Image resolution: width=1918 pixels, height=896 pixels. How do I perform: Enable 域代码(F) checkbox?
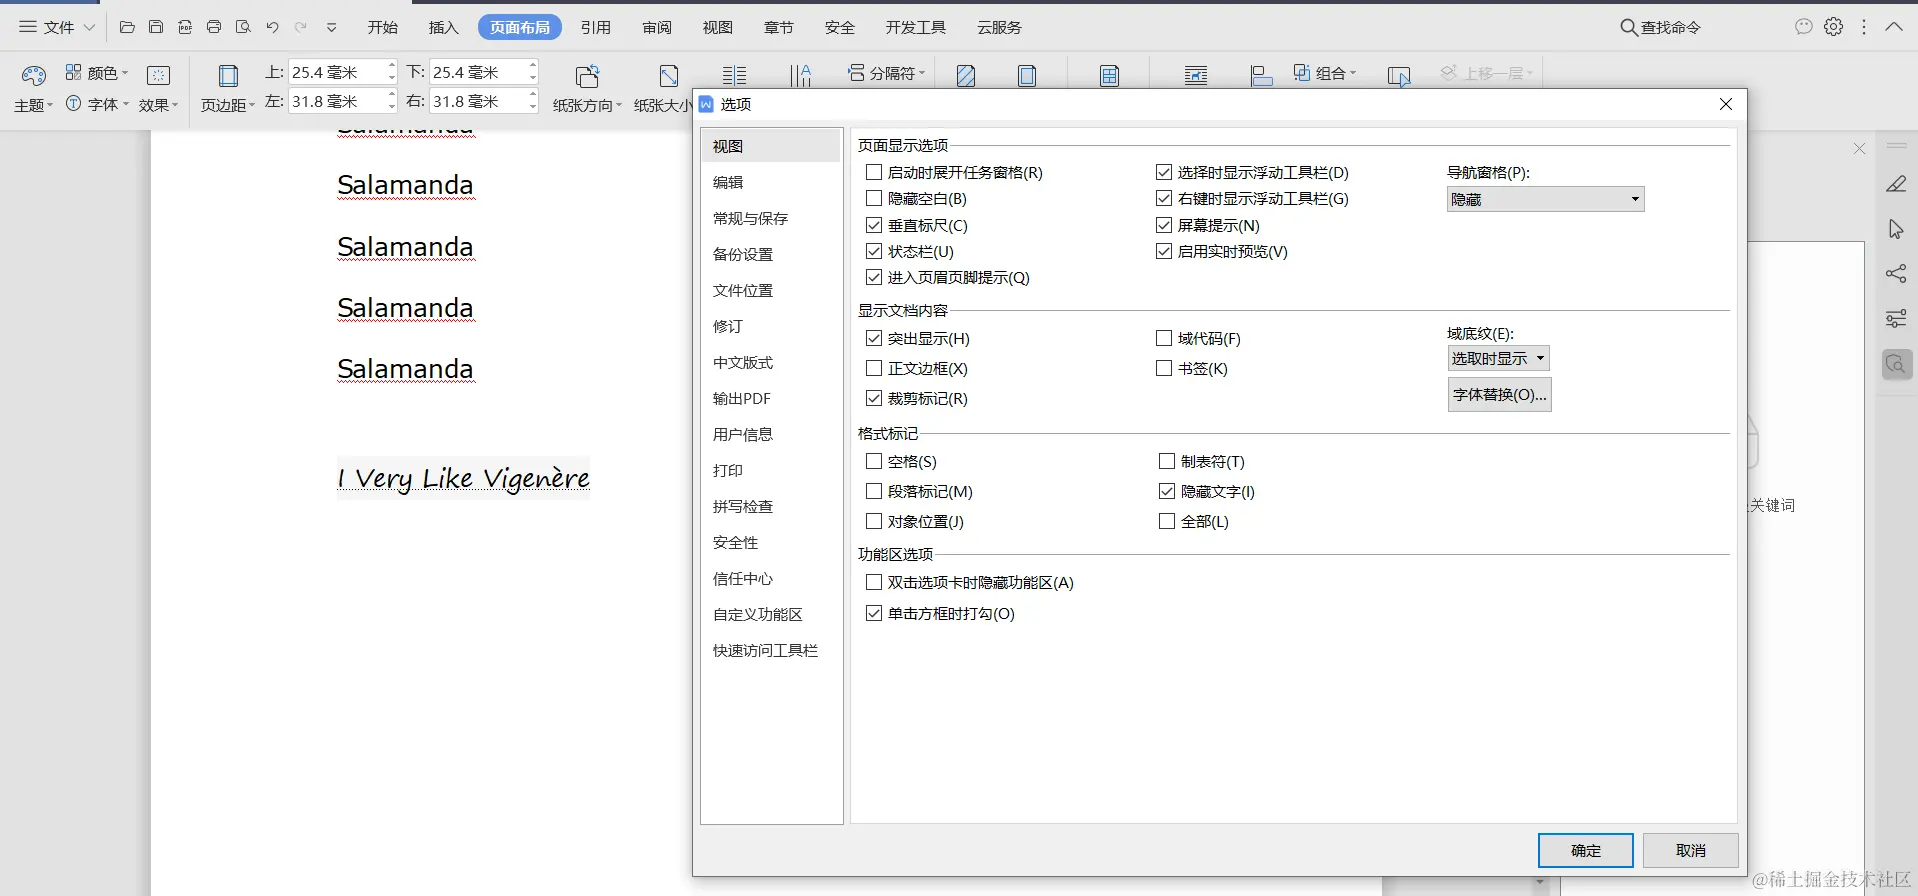[1164, 338]
